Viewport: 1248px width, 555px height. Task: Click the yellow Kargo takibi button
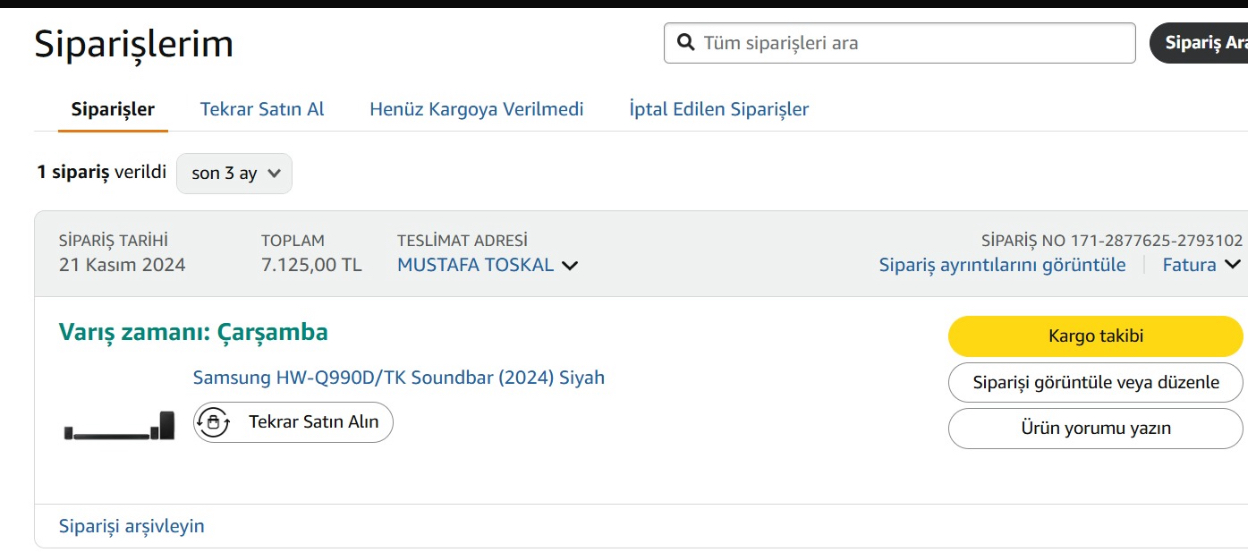1096,336
